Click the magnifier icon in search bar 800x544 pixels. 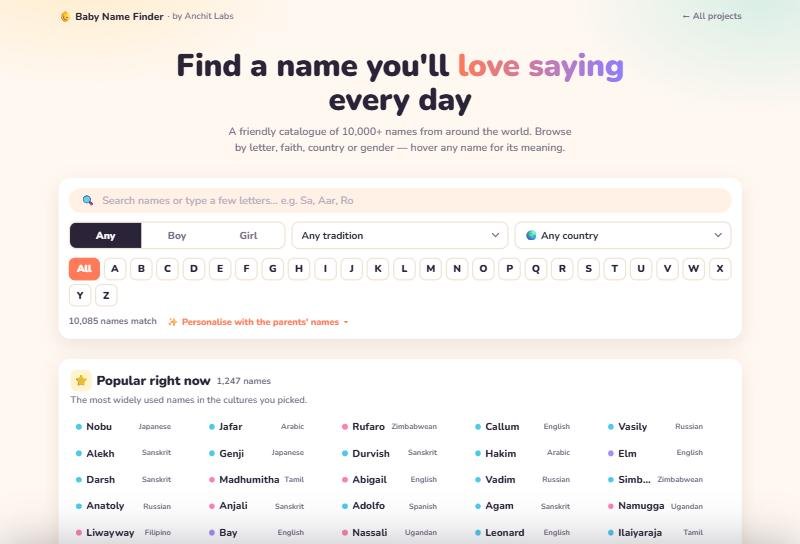[88, 201]
